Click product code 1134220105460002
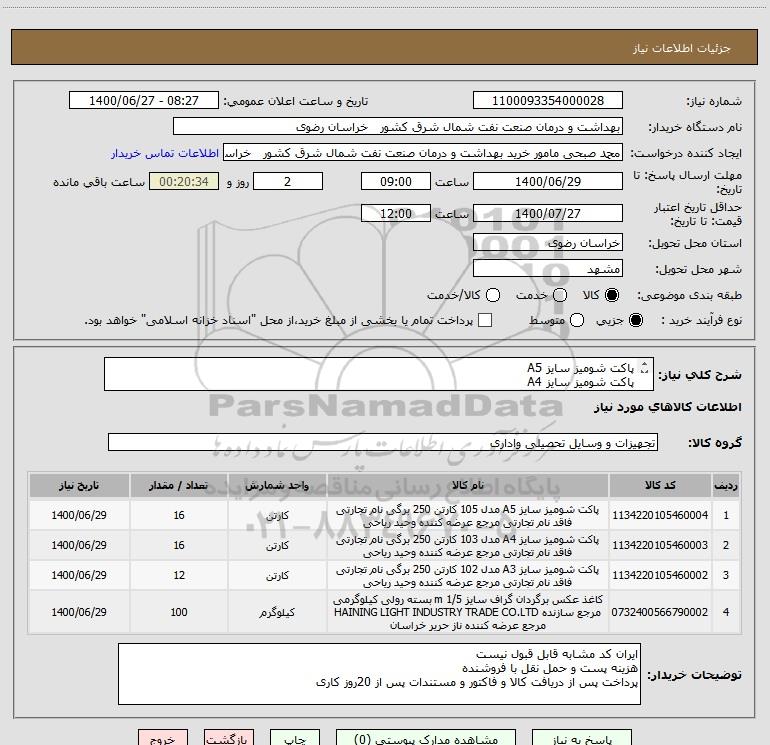The image size is (770, 745). [x=660, y=576]
